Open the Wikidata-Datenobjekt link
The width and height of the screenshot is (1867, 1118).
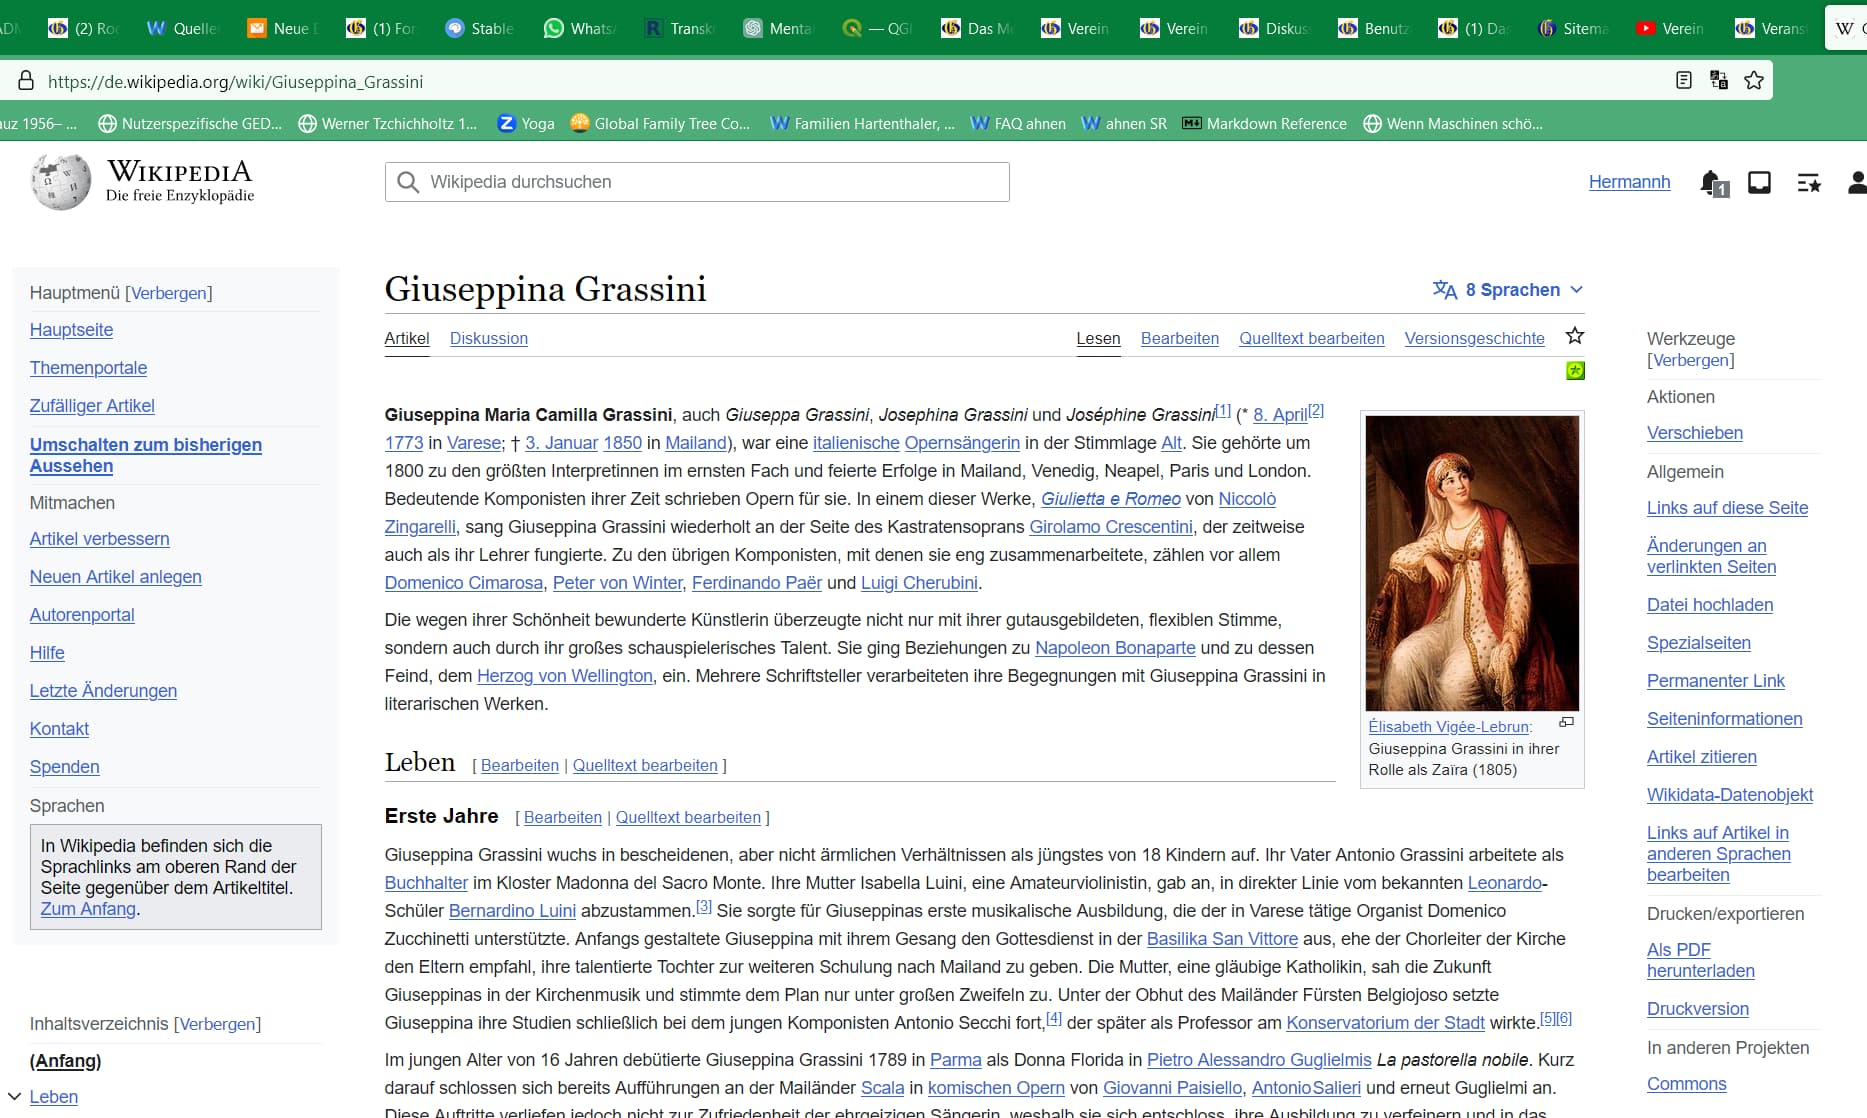tap(1730, 795)
